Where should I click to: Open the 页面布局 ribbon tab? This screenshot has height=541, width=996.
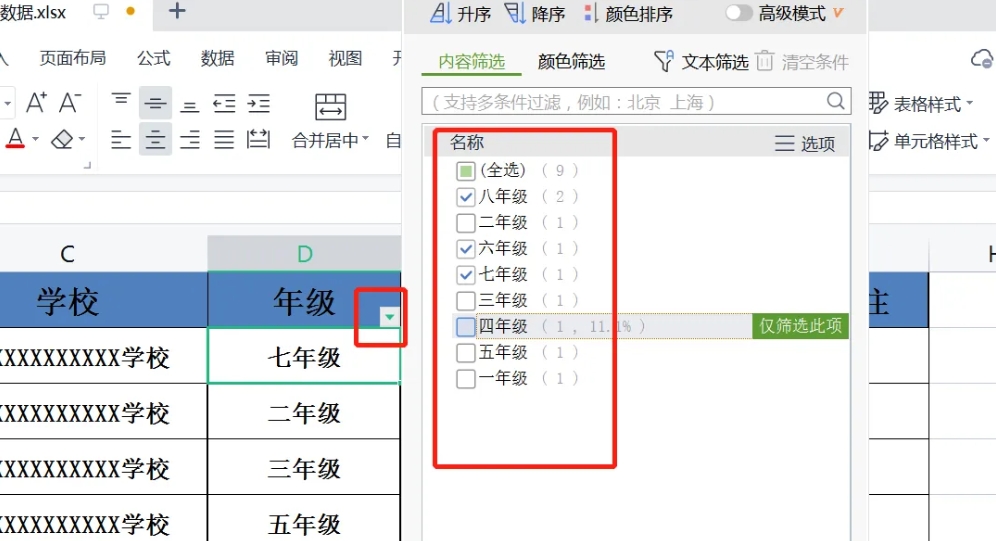tap(72, 58)
